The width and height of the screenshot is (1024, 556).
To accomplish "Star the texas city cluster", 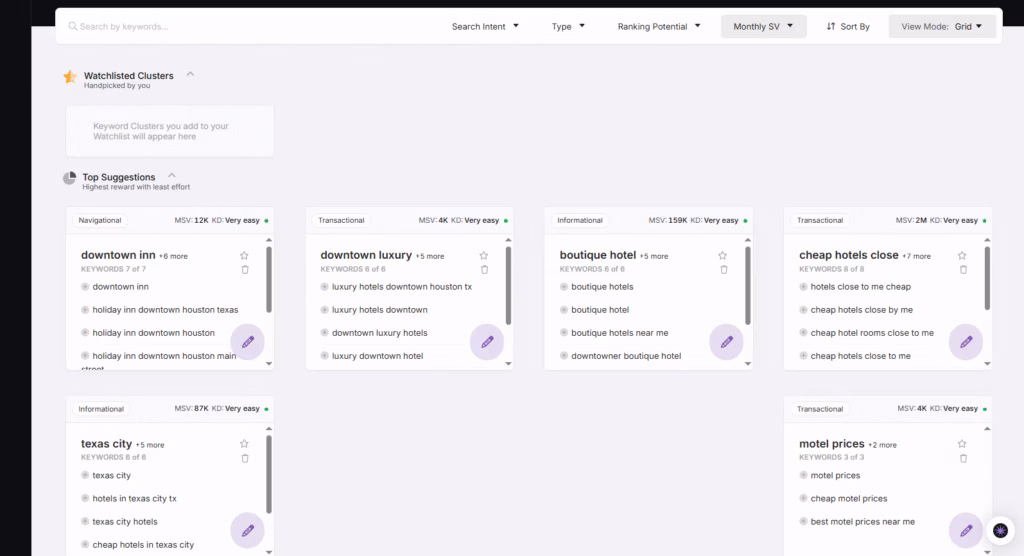I will [244, 444].
